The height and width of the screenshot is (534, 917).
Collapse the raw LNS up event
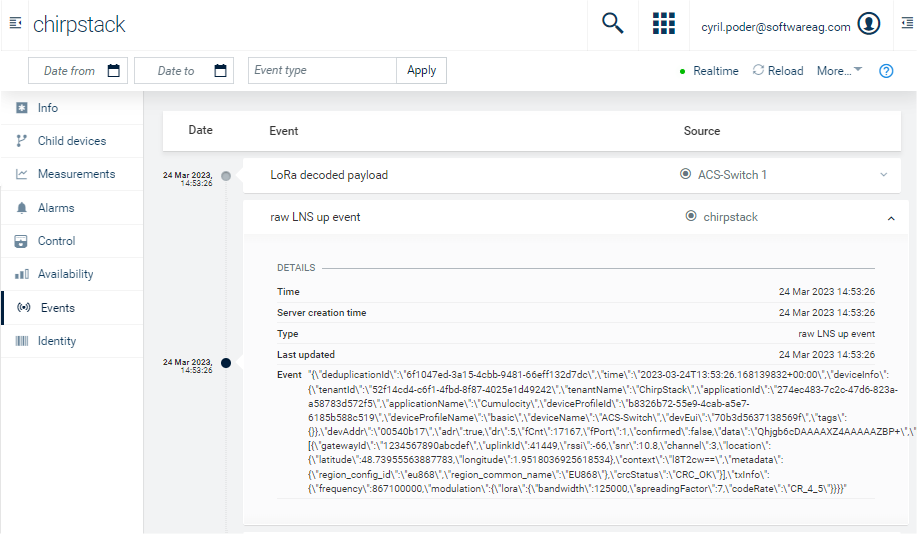[890, 217]
